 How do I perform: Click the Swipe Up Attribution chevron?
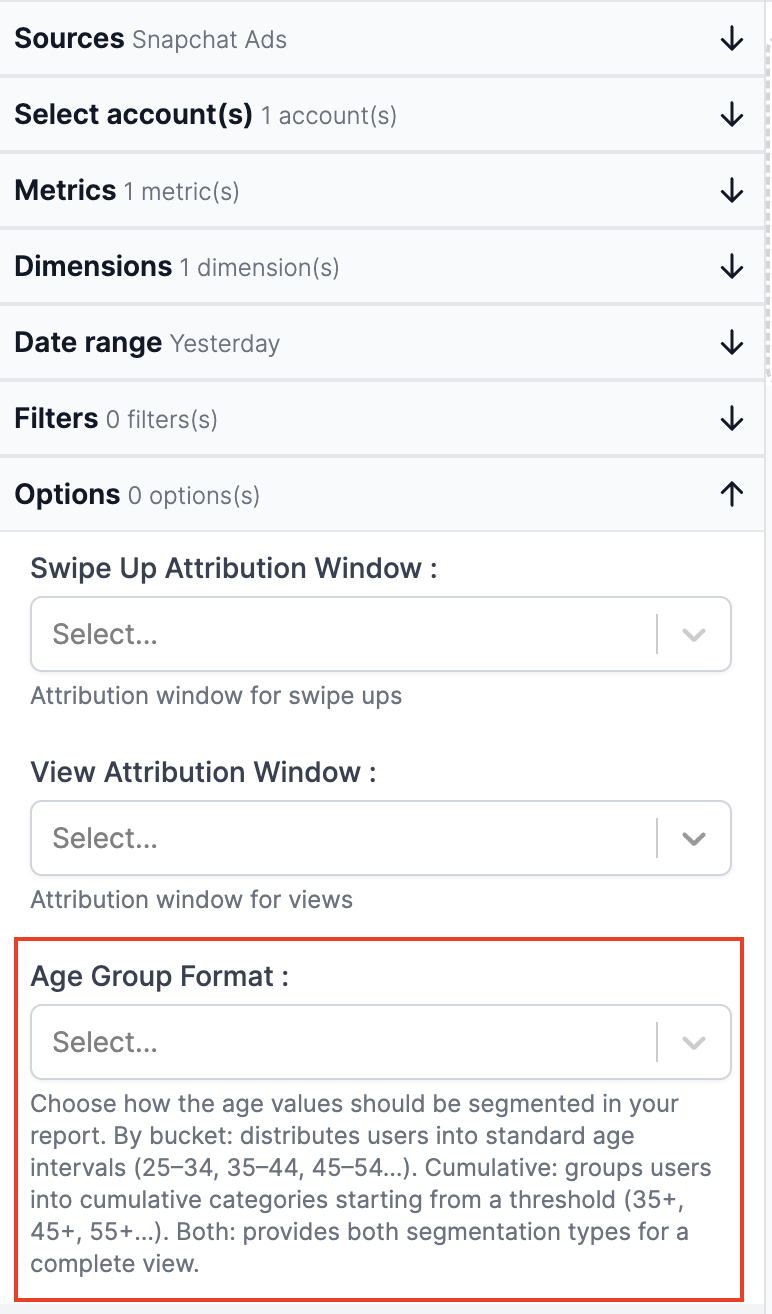694,635
